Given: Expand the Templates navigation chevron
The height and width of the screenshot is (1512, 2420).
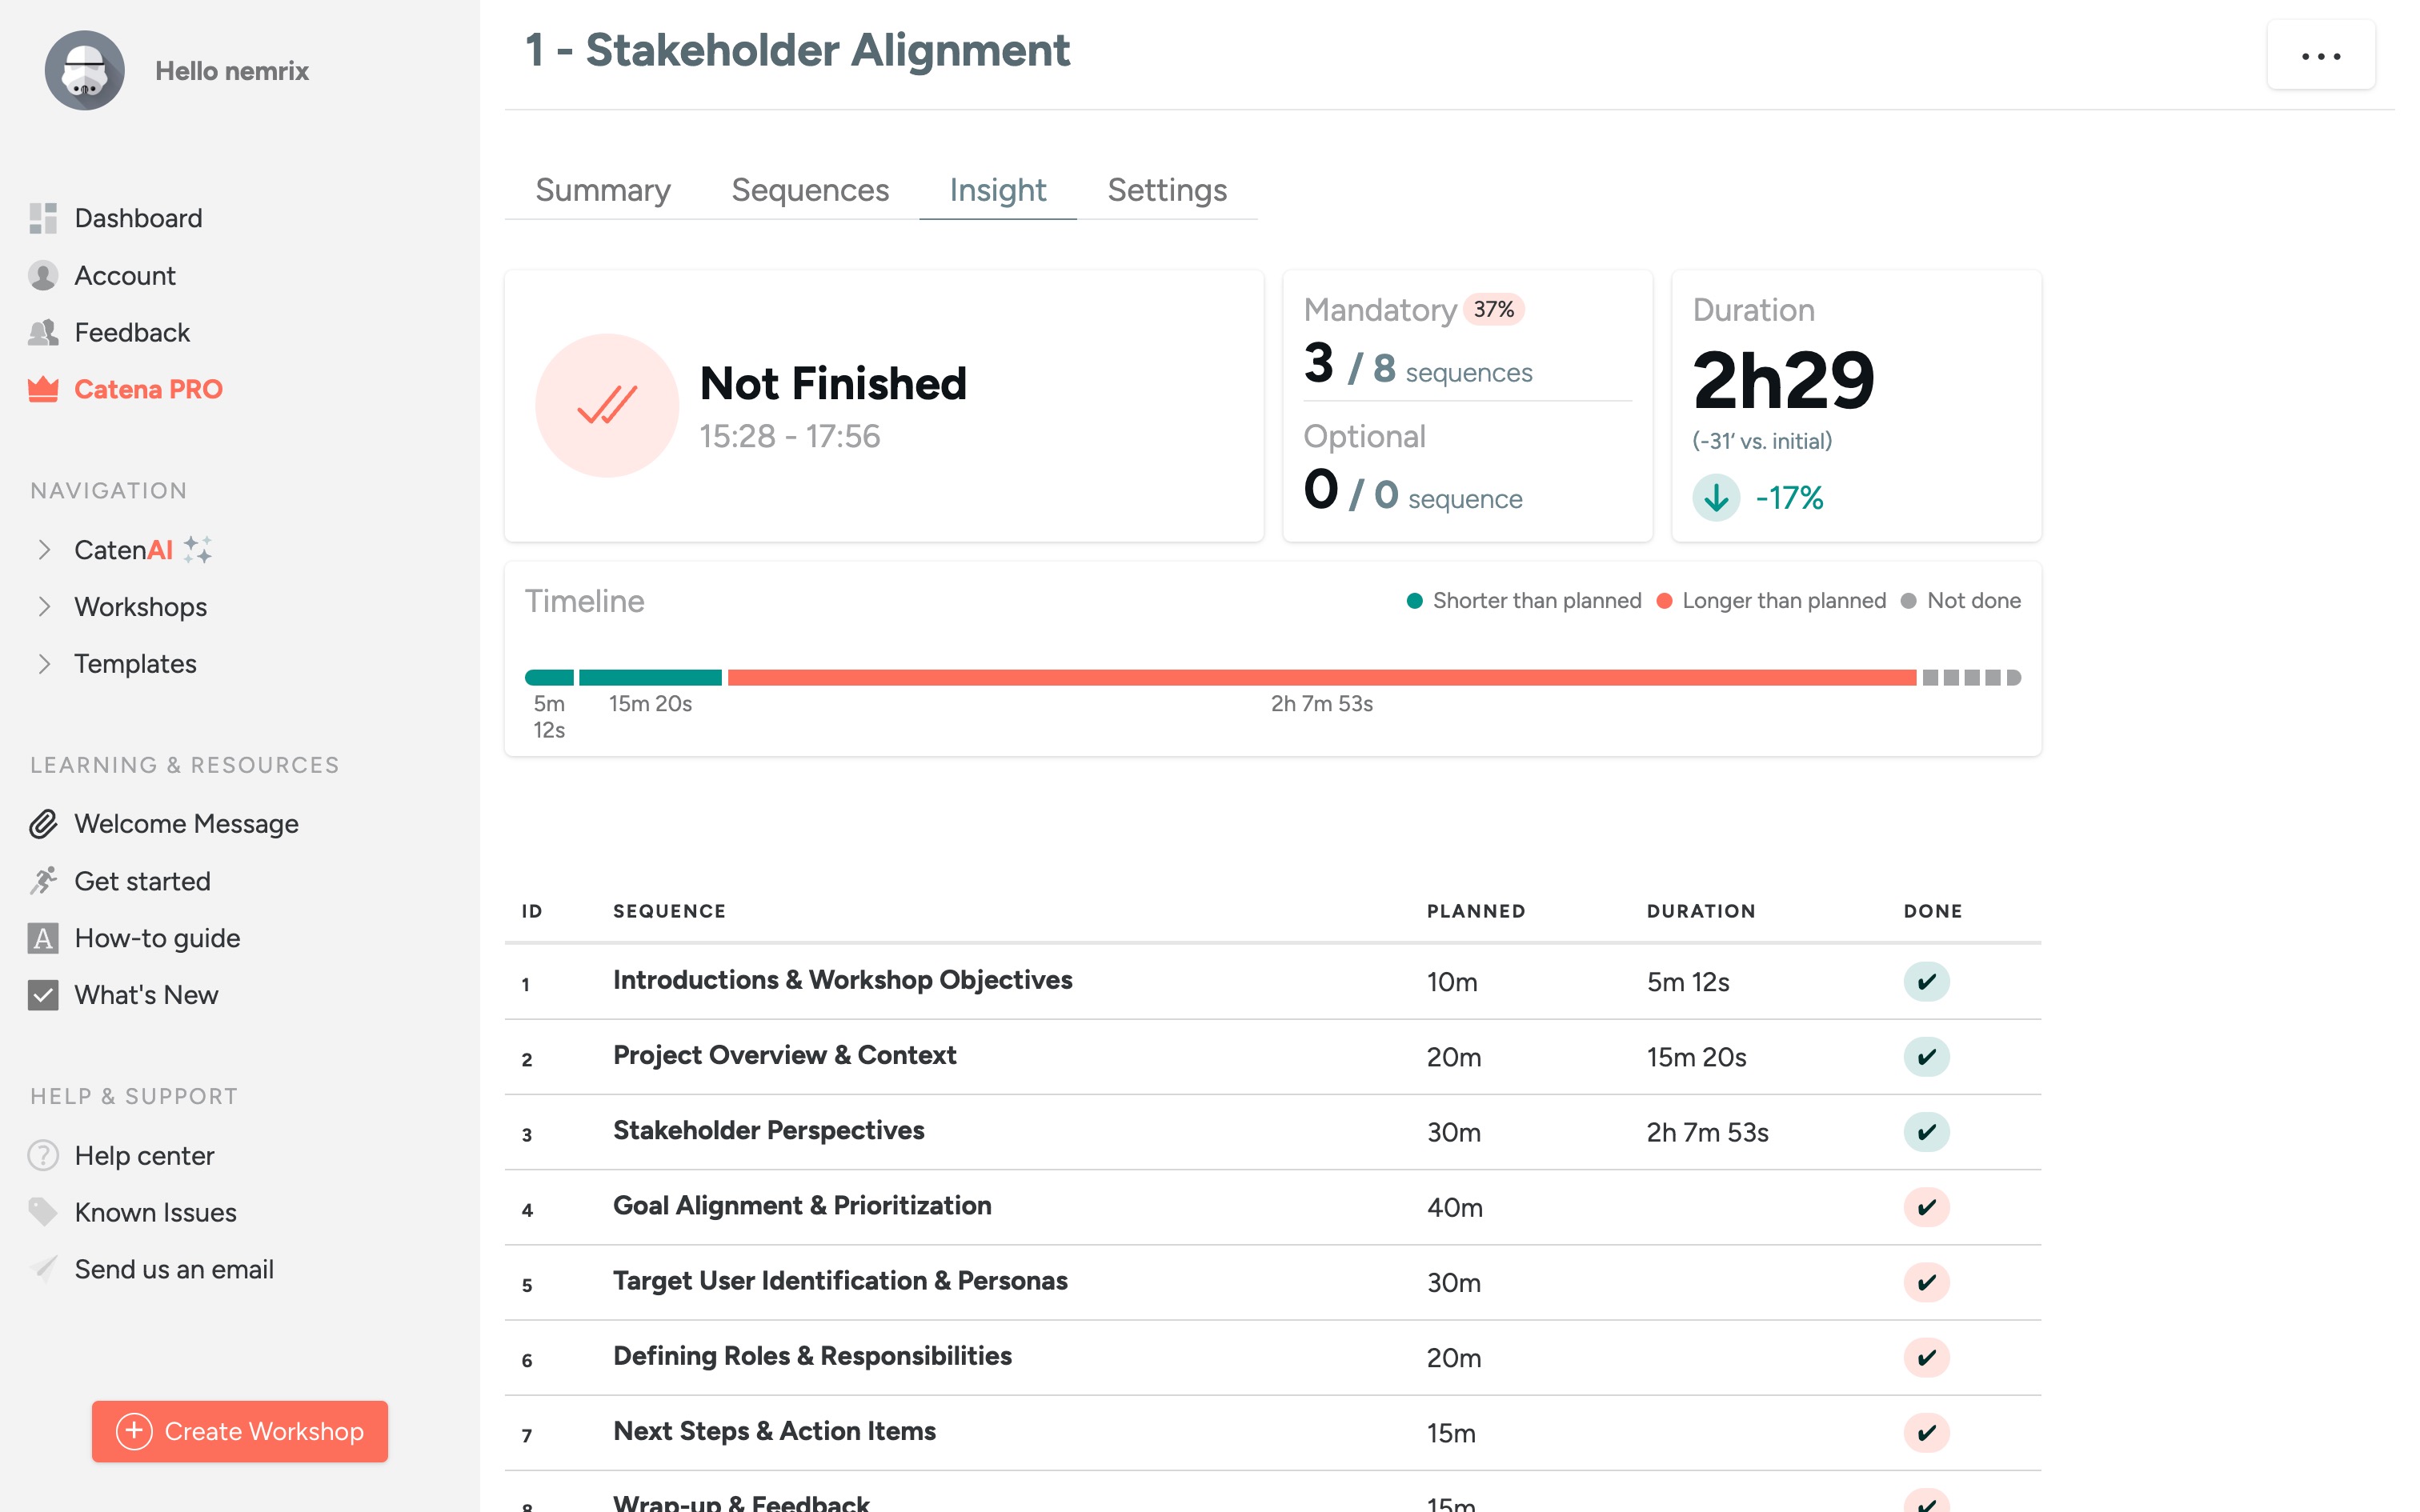Looking at the screenshot, I should coord(44,664).
